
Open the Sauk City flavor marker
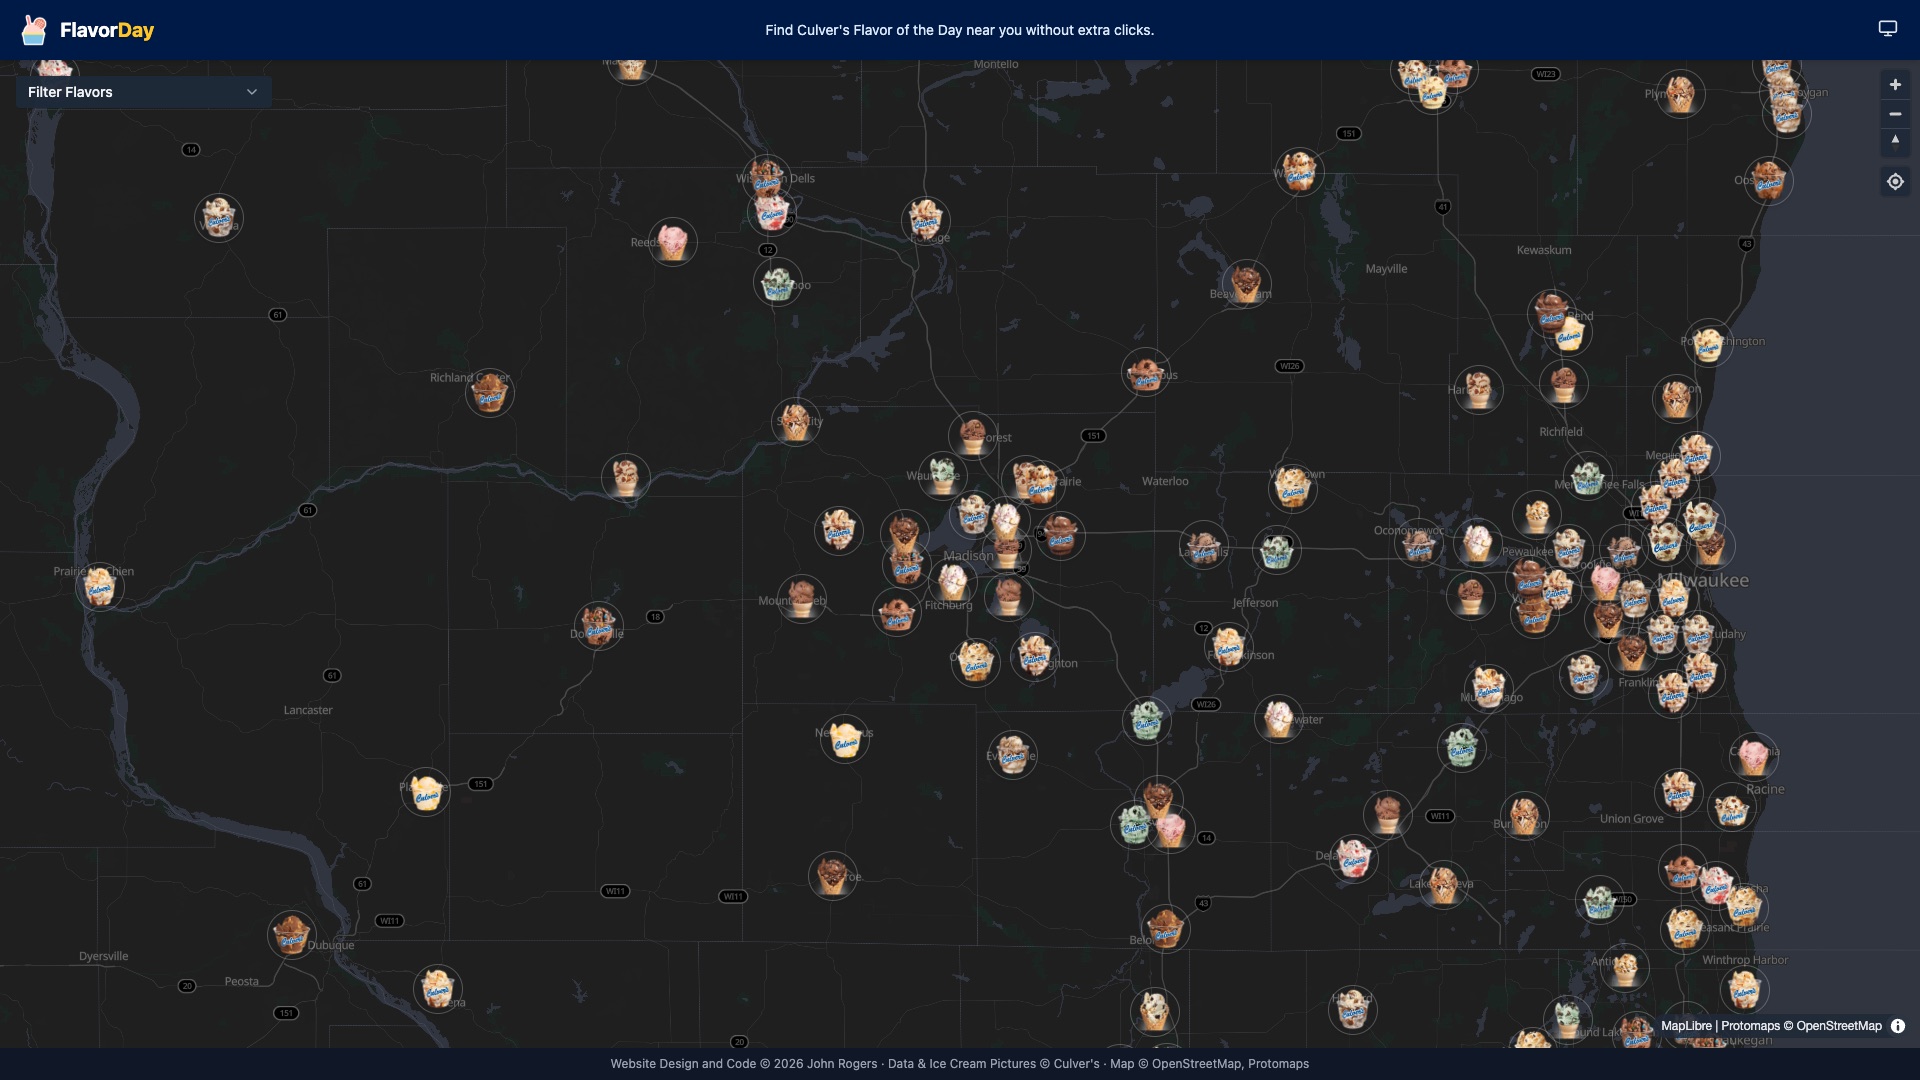point(796,422)
